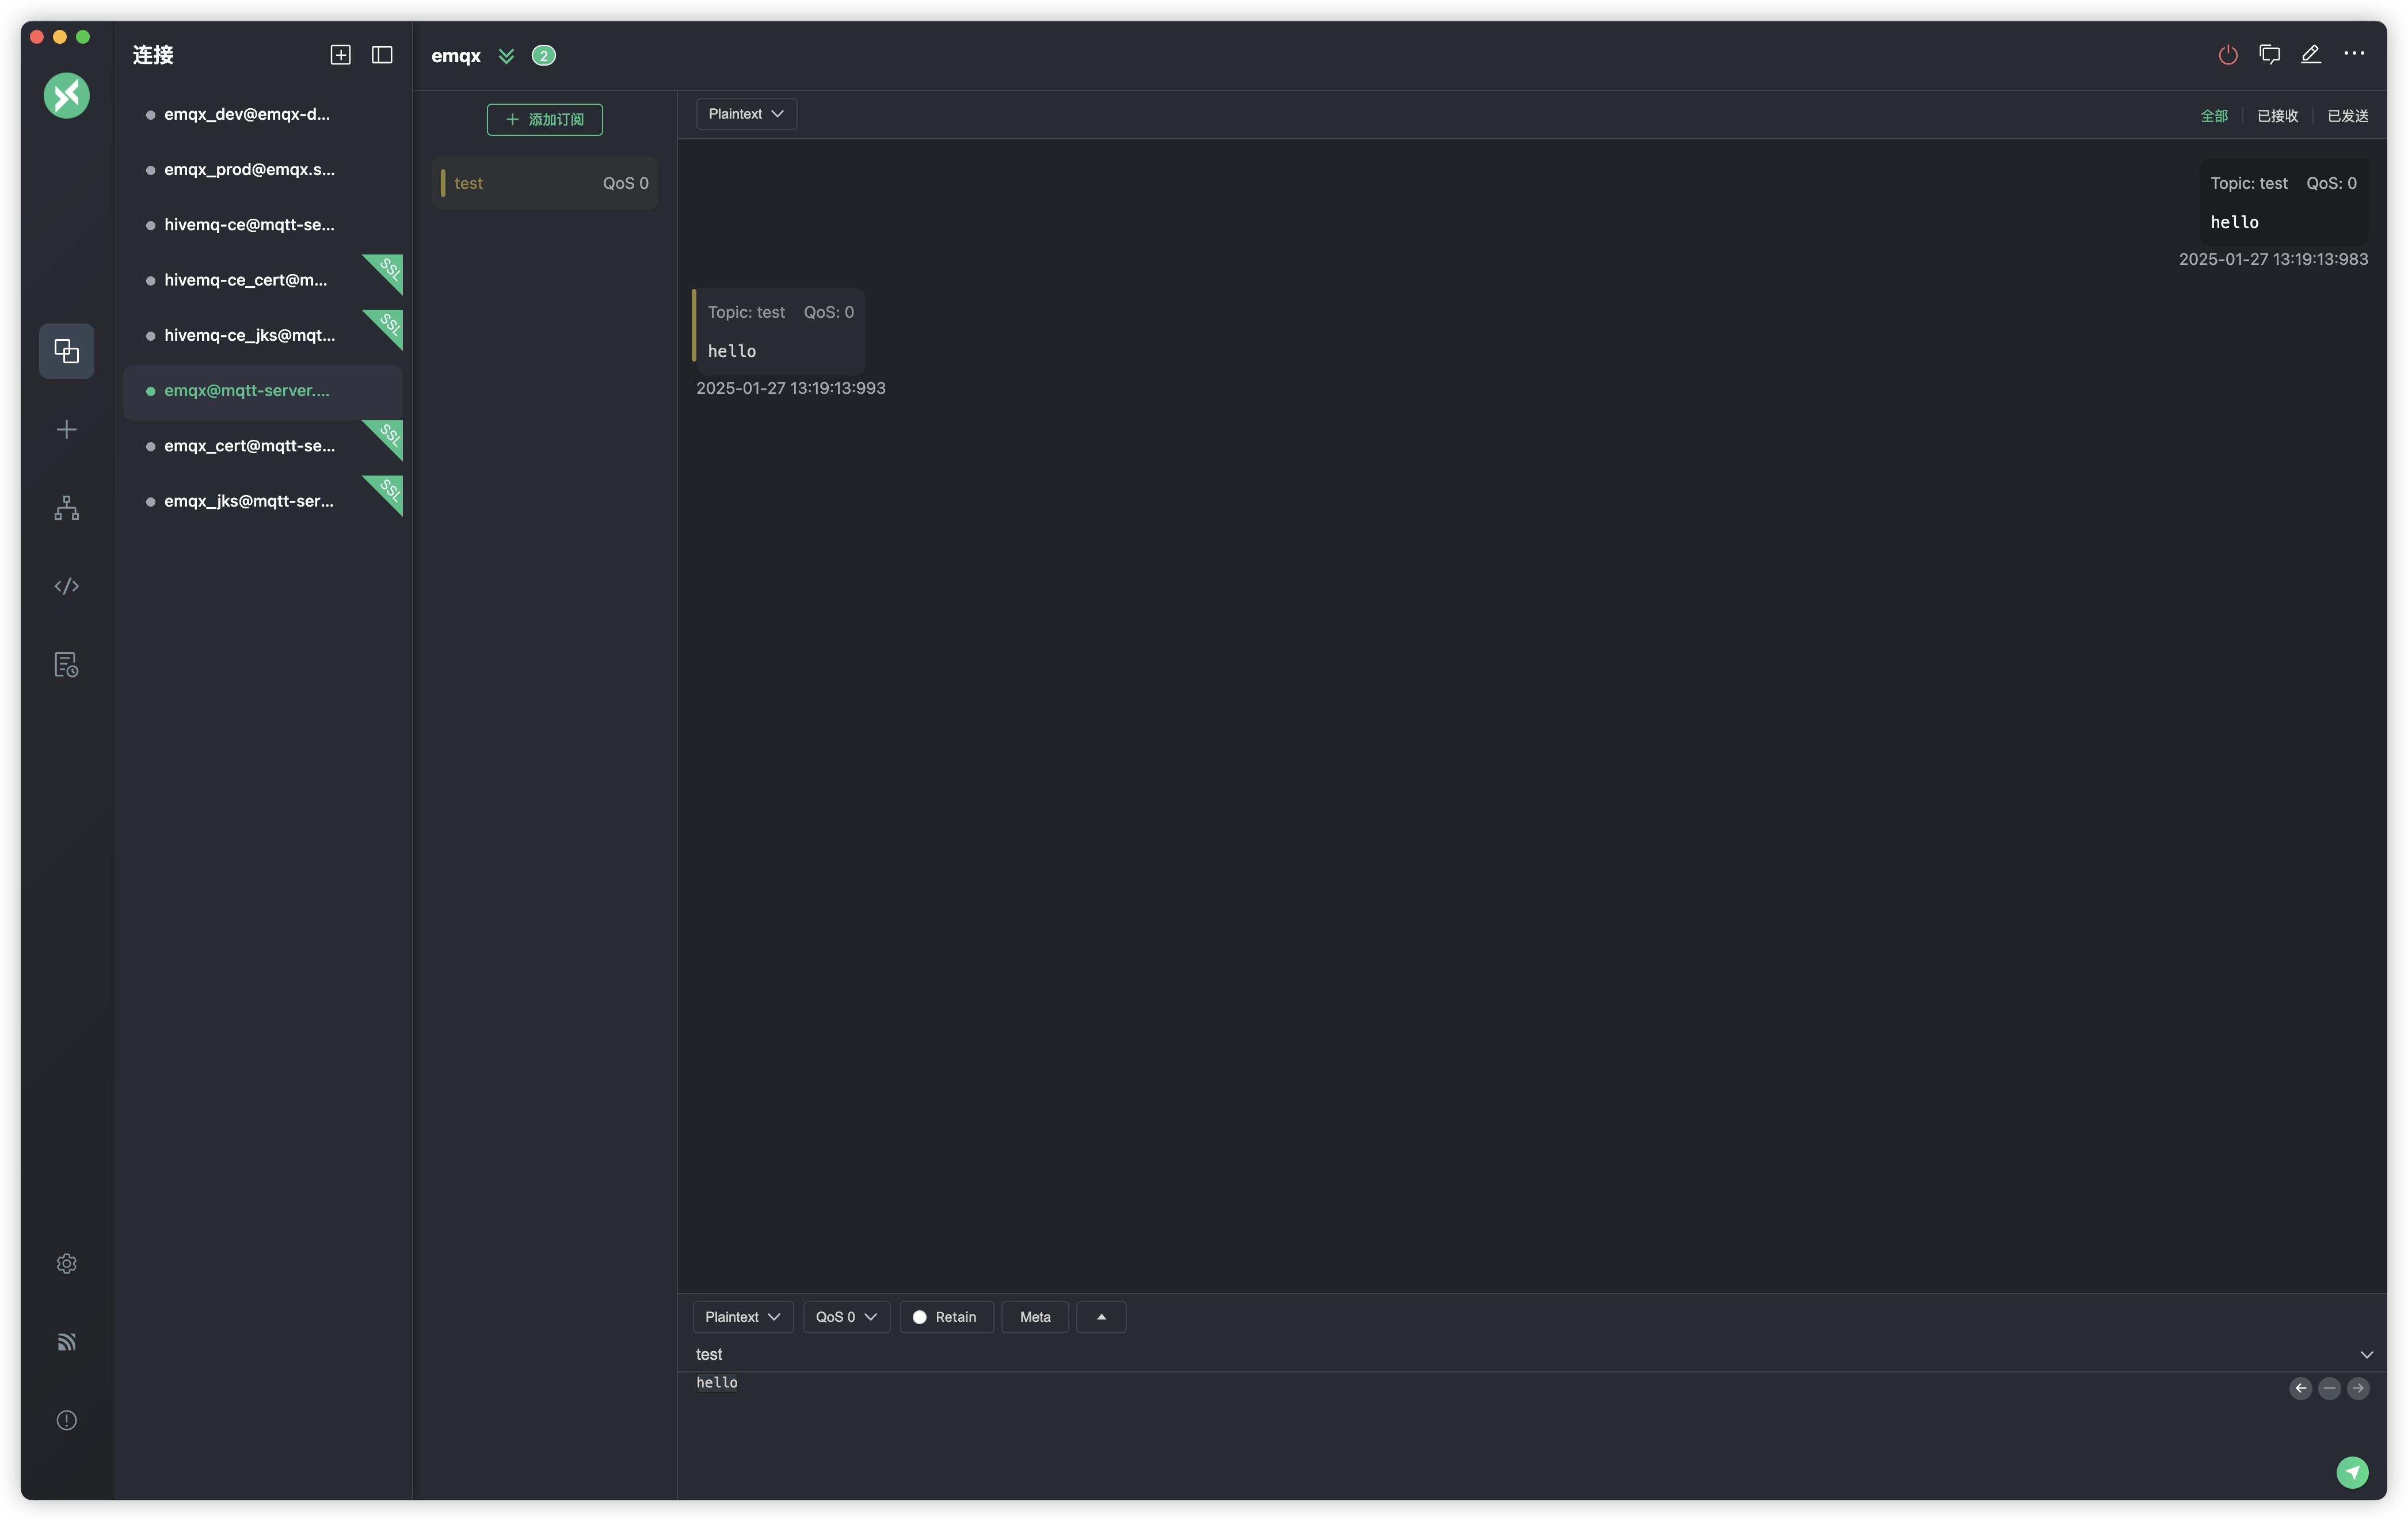
Task: Expand connection details double-chevron next to emqx
Action: pos(506,56)
